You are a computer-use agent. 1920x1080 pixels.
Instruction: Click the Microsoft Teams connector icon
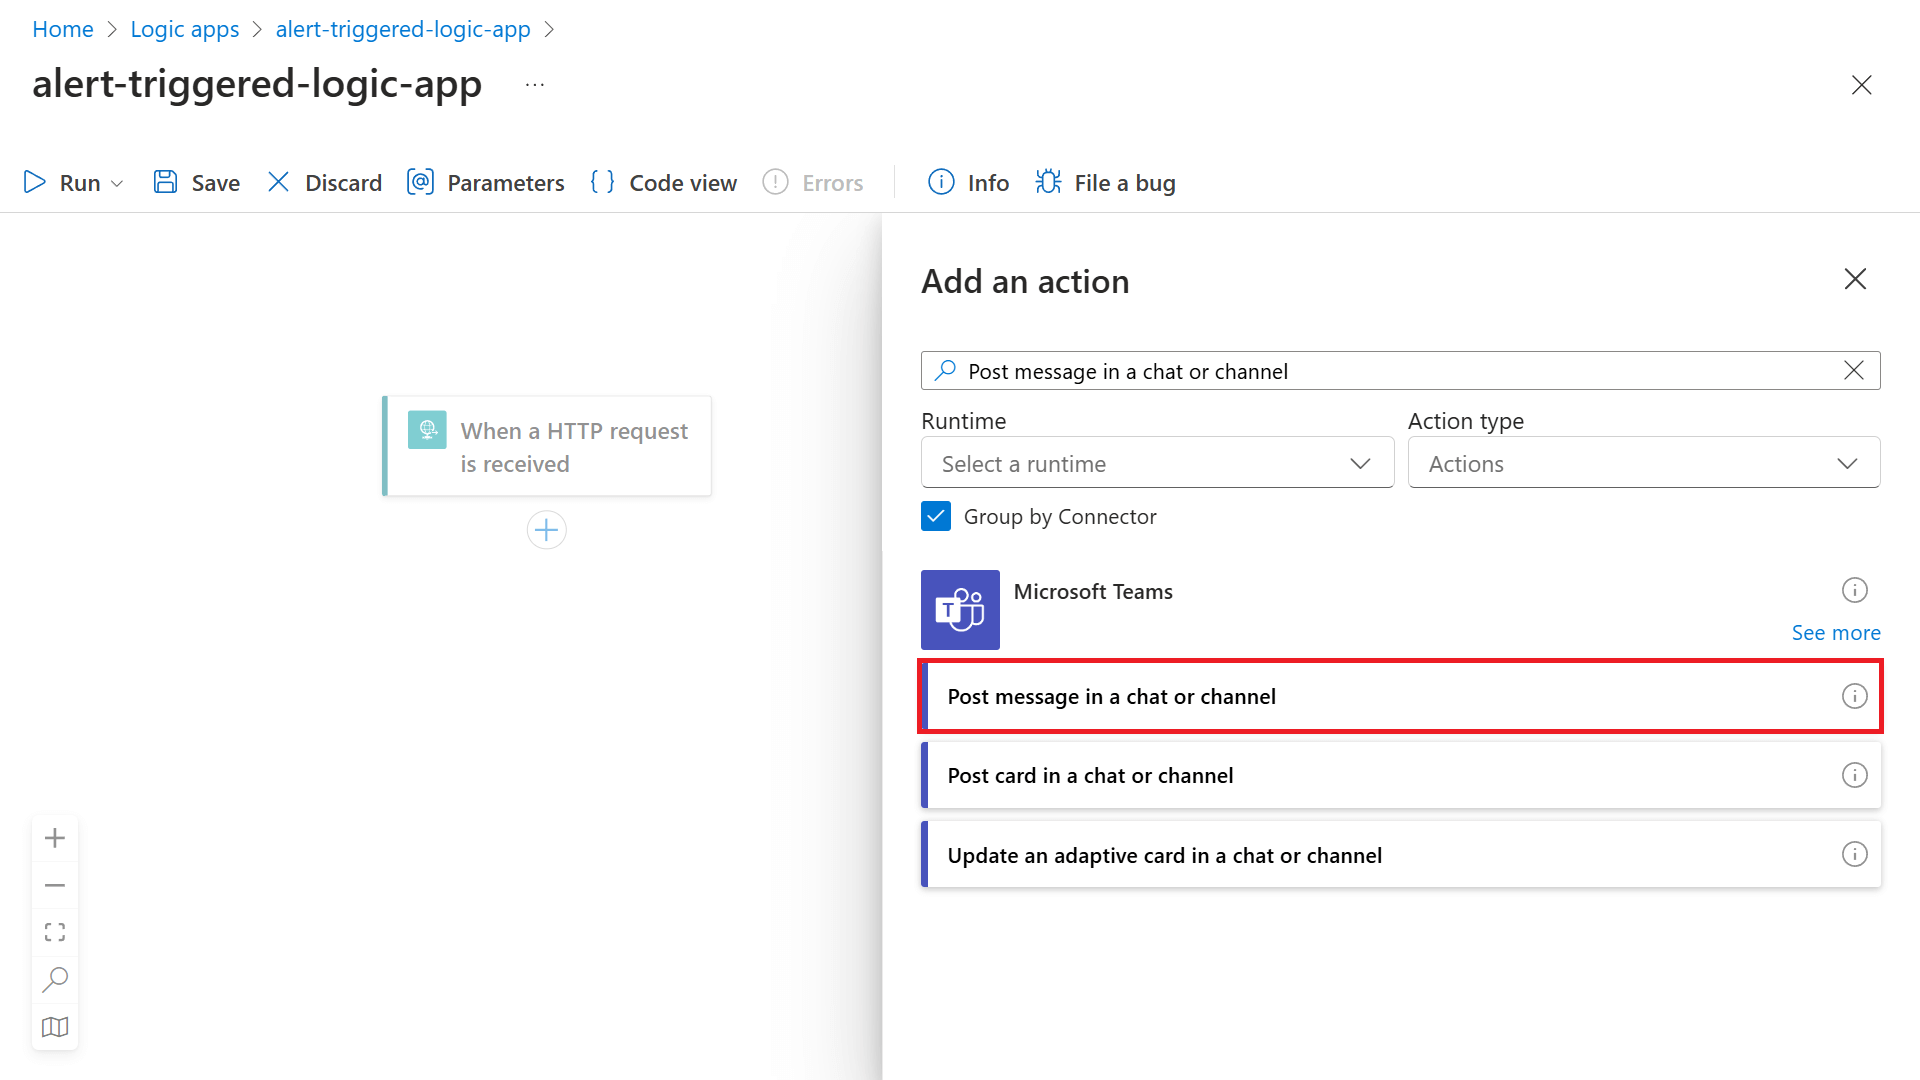tap(961, 608)
